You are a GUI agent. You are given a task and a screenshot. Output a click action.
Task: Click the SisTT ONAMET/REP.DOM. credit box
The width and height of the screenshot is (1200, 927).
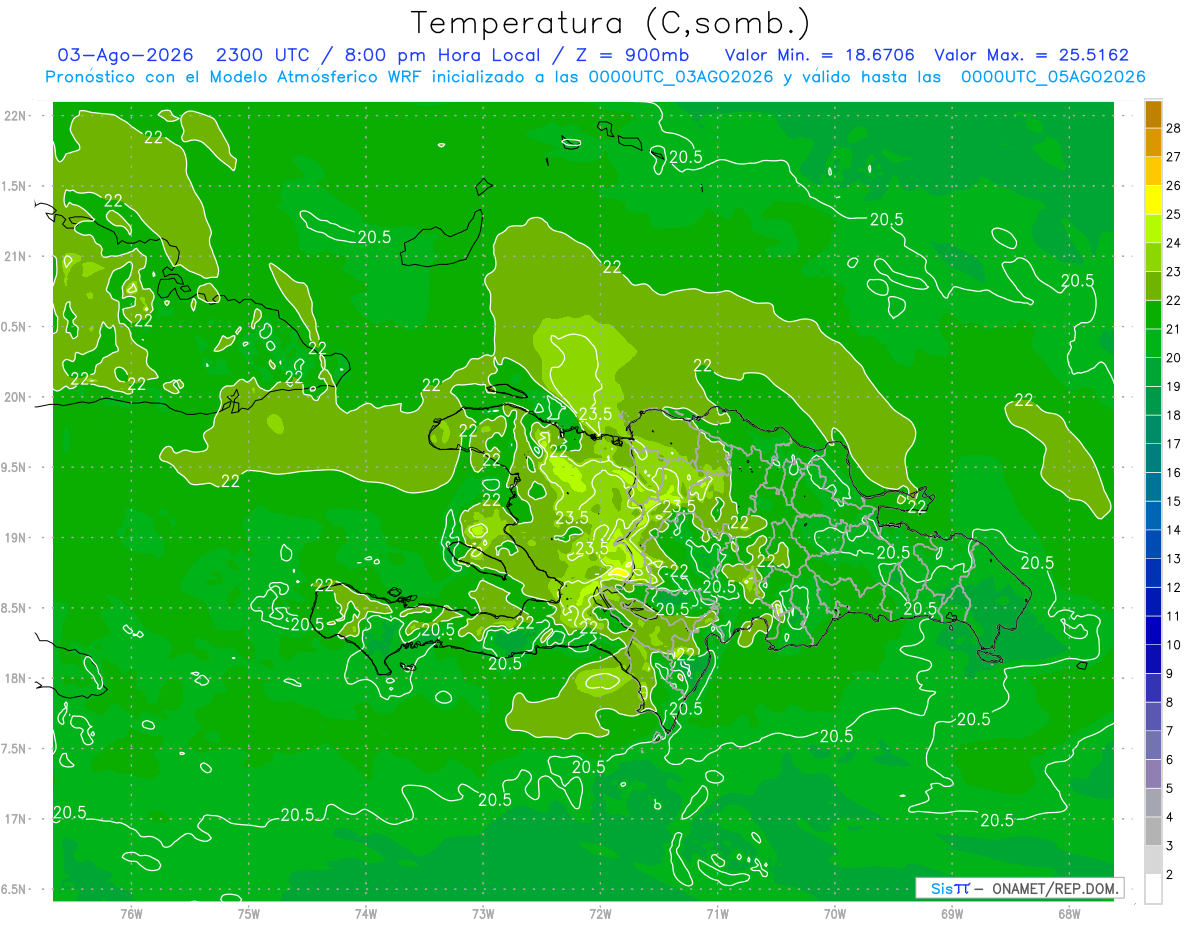[x=1019, y=888]
